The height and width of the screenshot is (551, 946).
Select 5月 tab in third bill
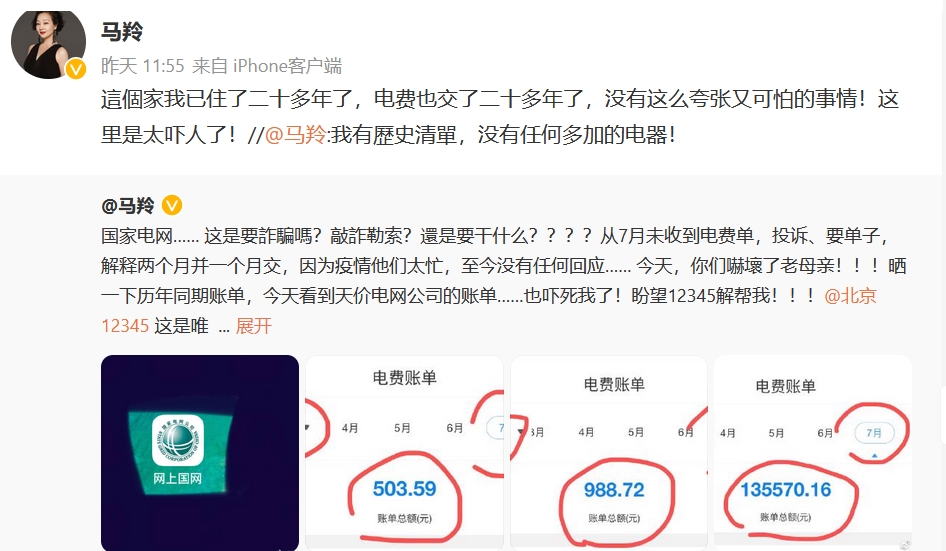pyautogui.click(x=636, y=432)
